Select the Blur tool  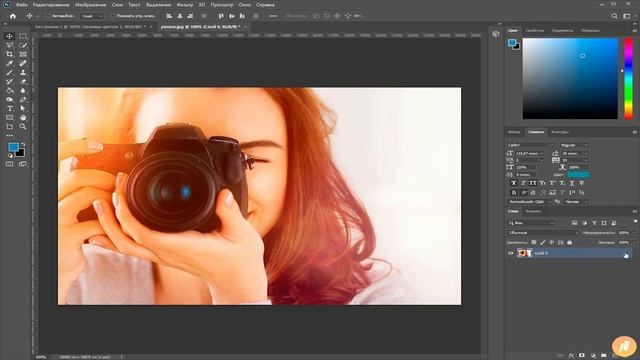pos(23,90)
